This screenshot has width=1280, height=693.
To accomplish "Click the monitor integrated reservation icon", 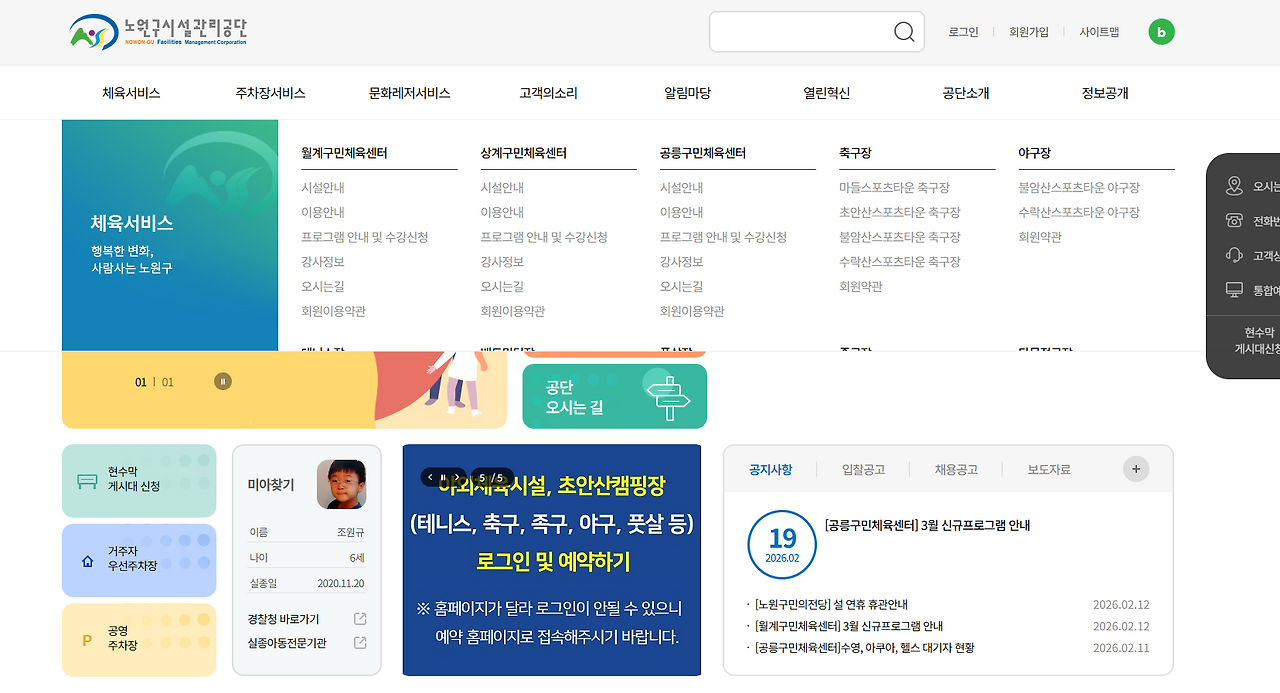I will pos(1234,290).
